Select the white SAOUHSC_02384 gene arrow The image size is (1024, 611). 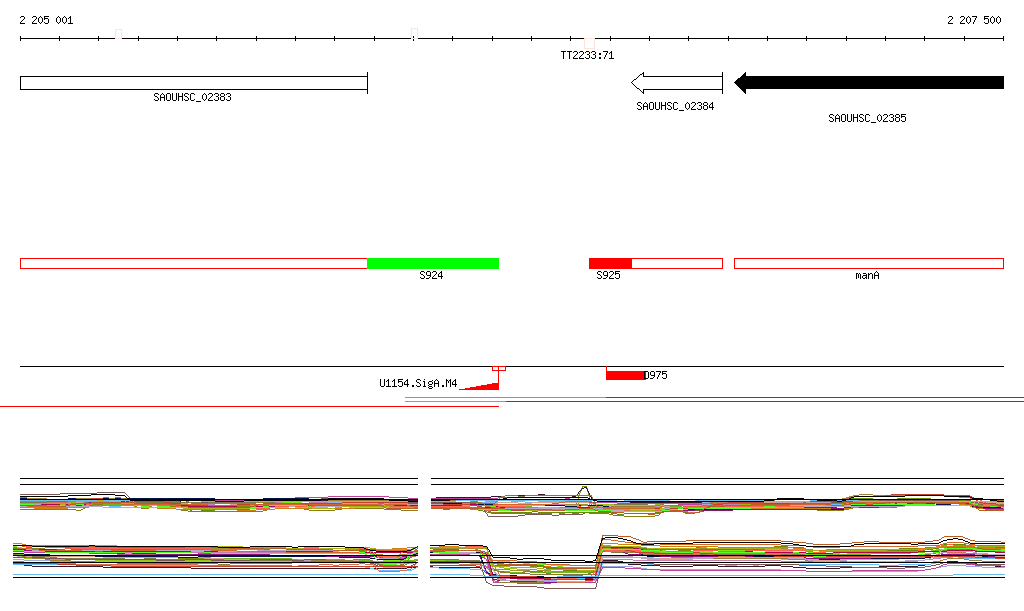[x=677, y=83]
